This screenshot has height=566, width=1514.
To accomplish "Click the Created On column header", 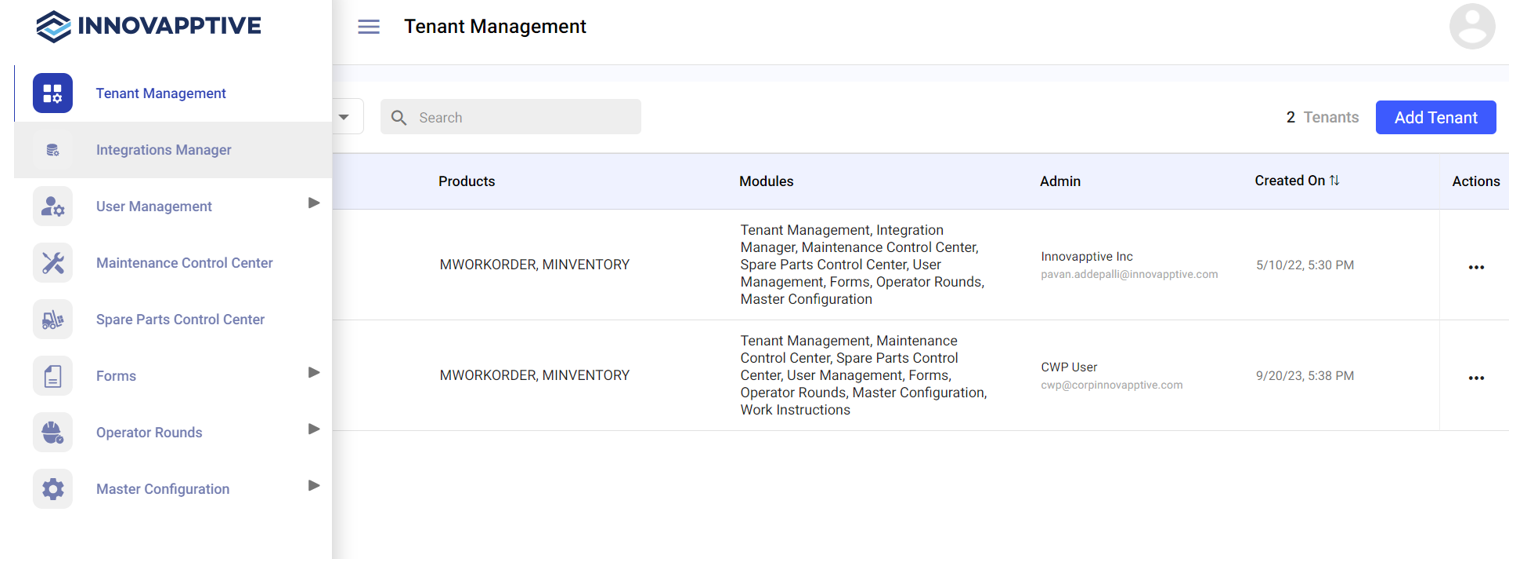I will (1290, 180).
